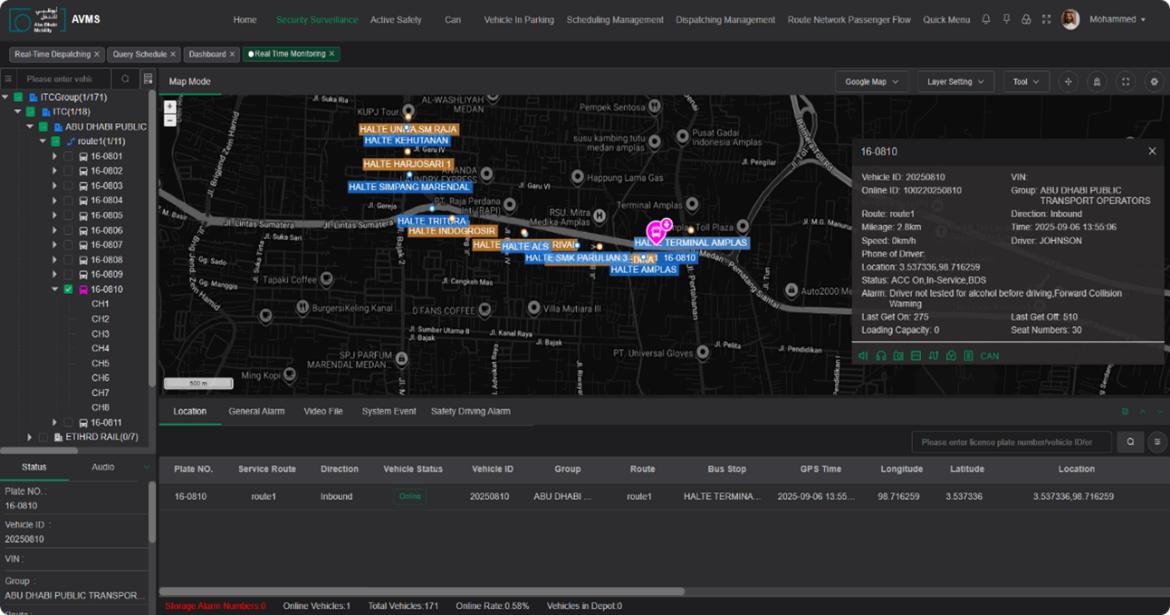Image resolution: width=1170 pixels, height=615 pixels.
Task: Expand the ETIHRD RAIL tree node
Action: pyautogui.click(x=30, y=437)
